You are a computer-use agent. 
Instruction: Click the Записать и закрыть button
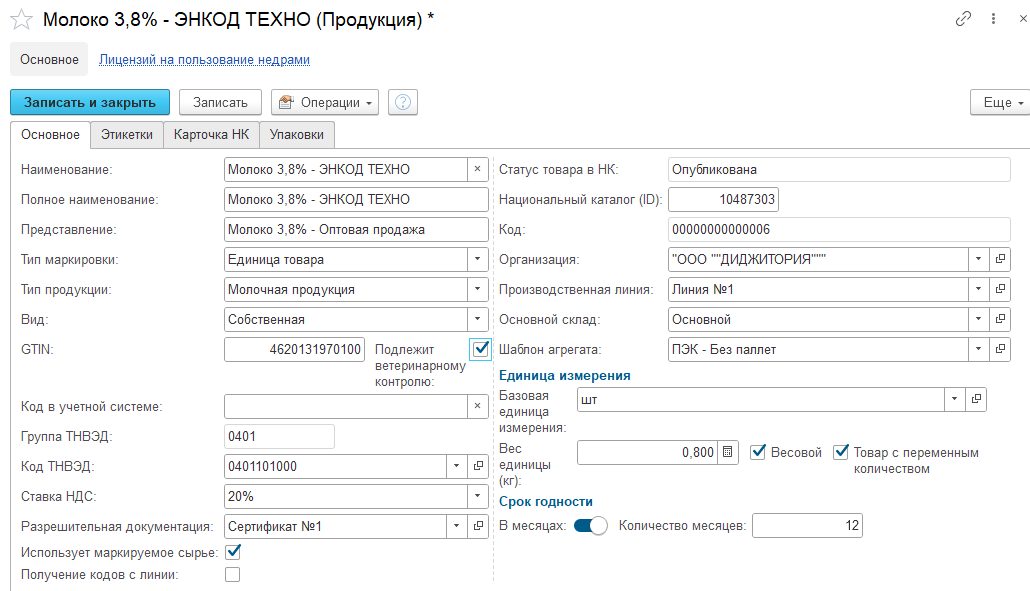(x=90, y=102)
